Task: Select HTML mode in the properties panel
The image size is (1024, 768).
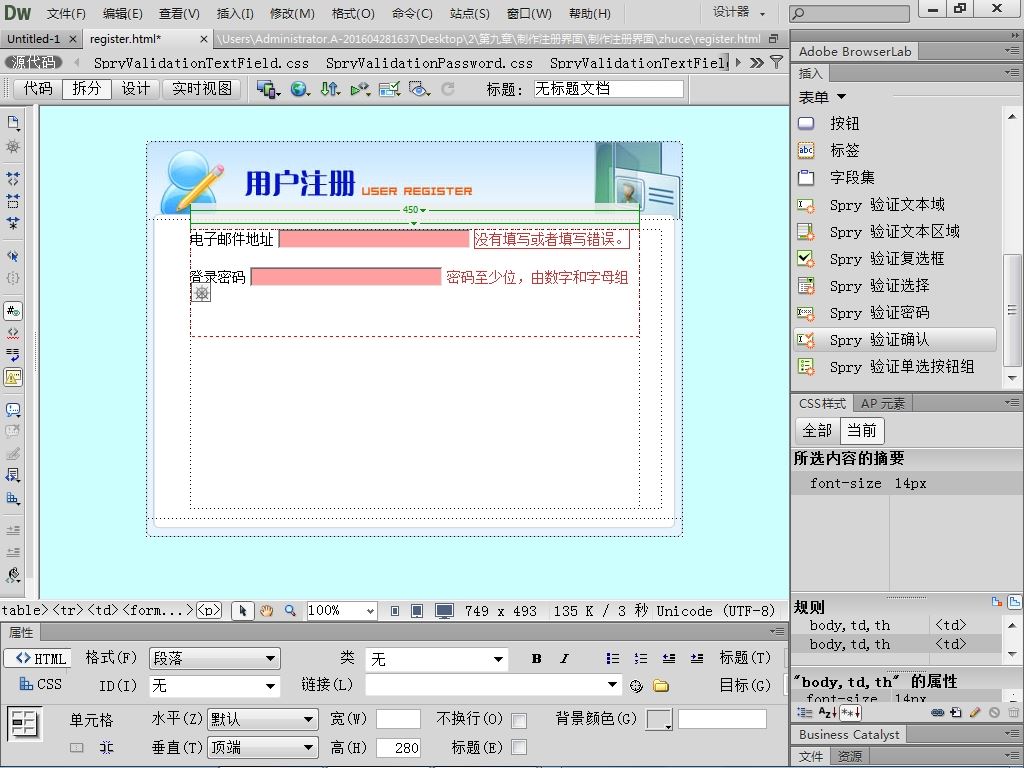Action: pos(40,658)
